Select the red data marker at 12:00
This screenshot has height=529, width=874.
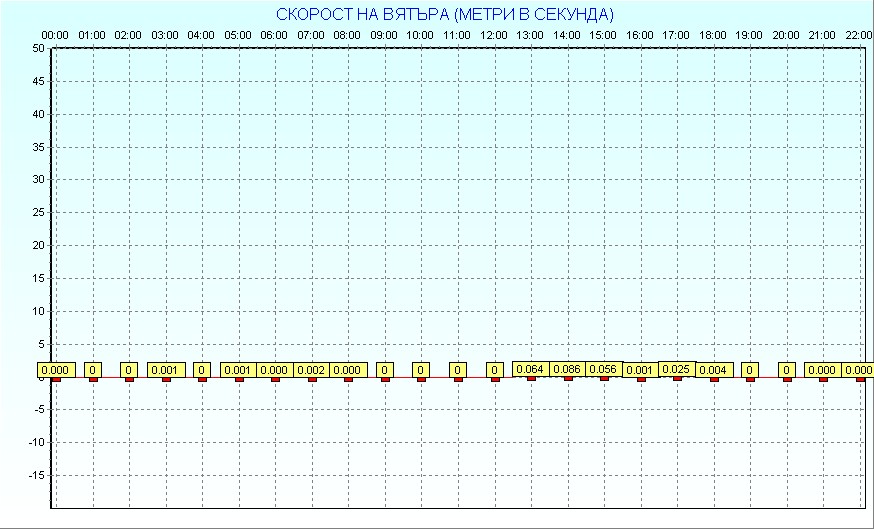(494, 379)
